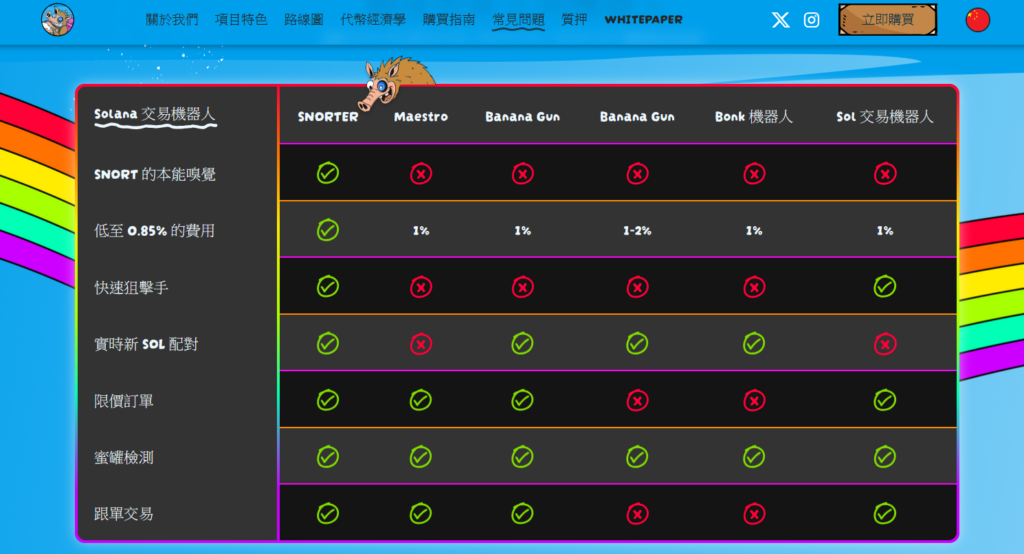
Task: Open the WHITEPAPER link
Action: 643,20
